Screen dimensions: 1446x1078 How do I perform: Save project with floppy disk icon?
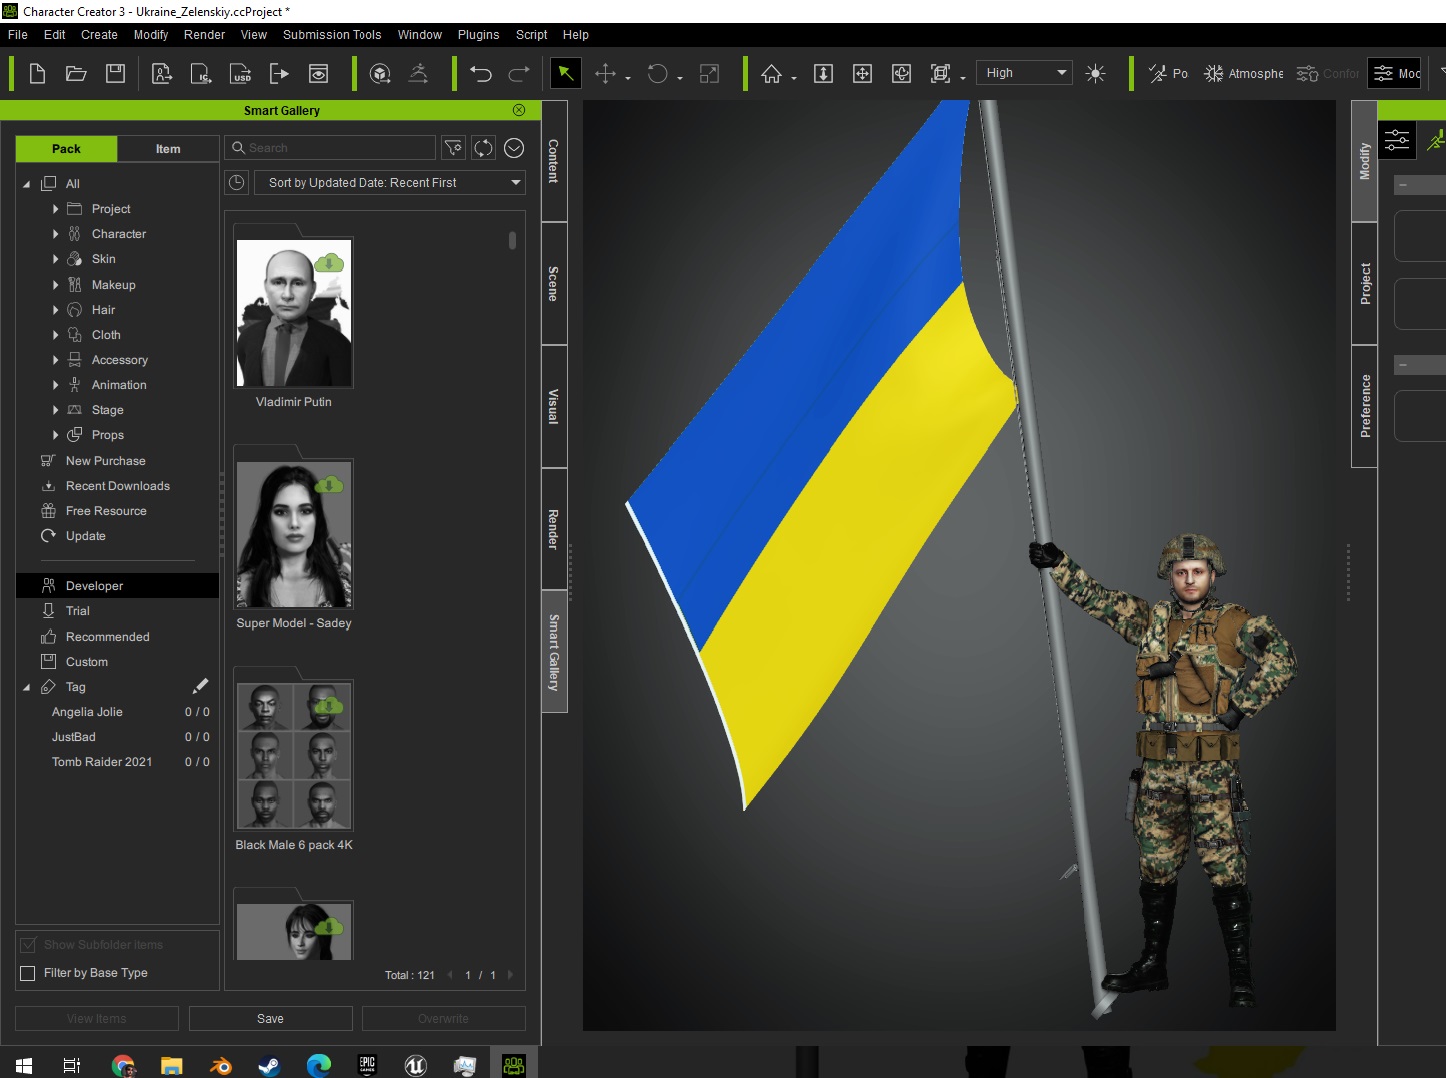point(115,73)
